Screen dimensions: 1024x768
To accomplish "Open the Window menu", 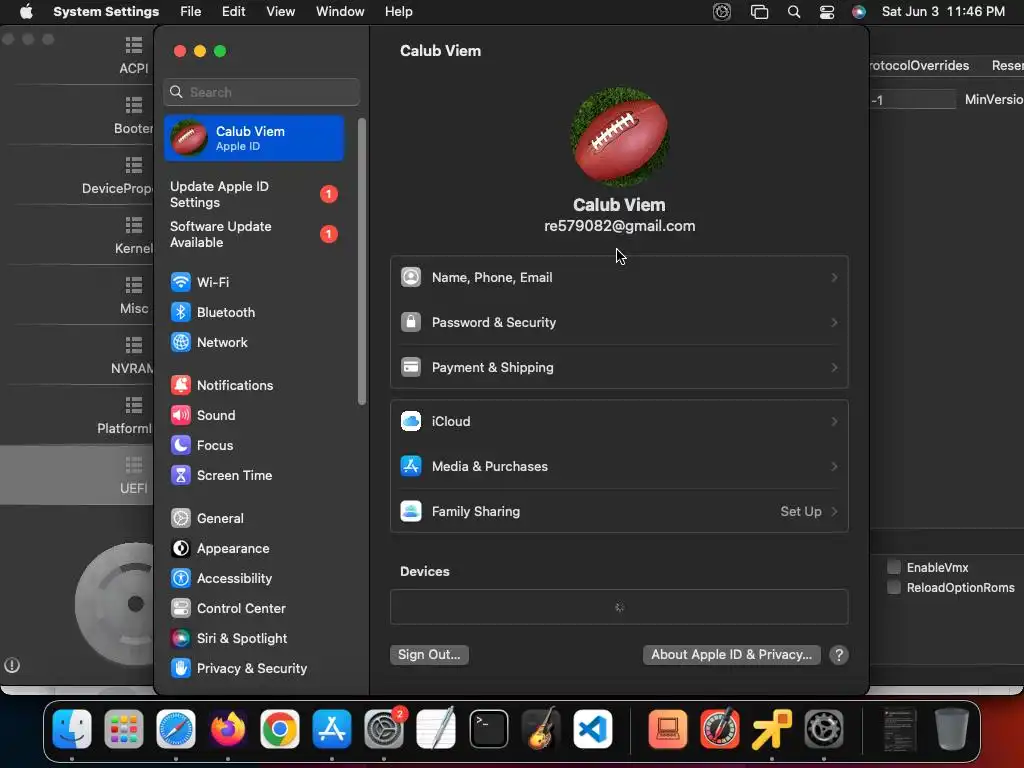I will 340,12.
